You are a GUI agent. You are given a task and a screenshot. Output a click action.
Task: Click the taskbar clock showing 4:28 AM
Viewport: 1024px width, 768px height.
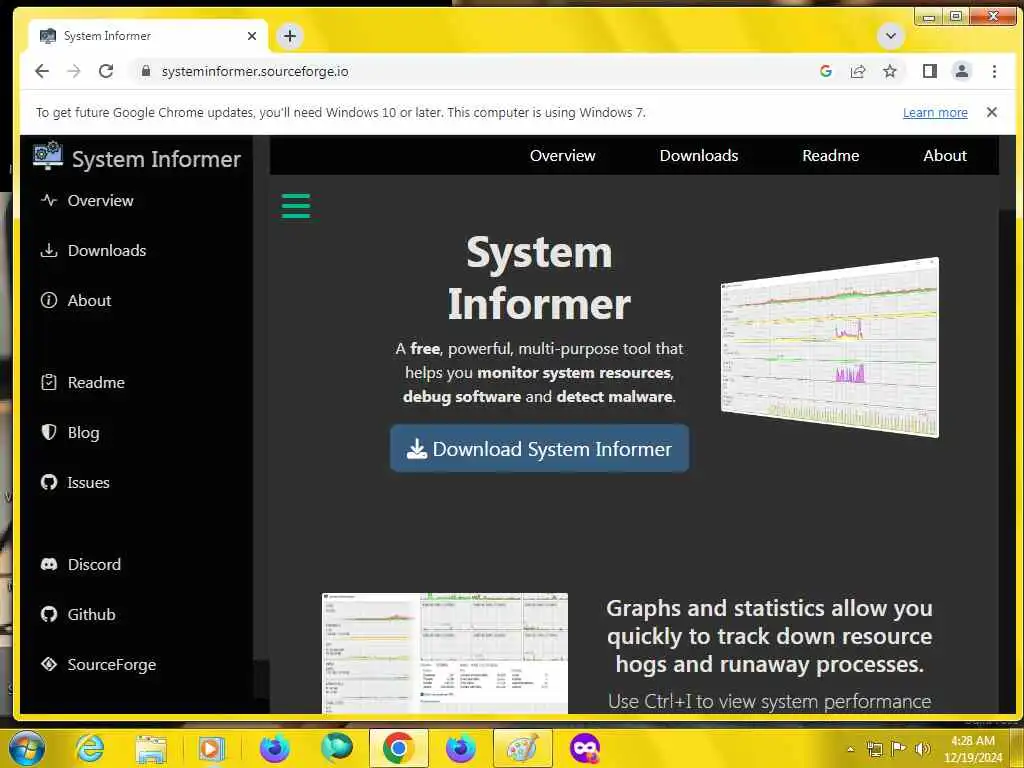(972, 749)
